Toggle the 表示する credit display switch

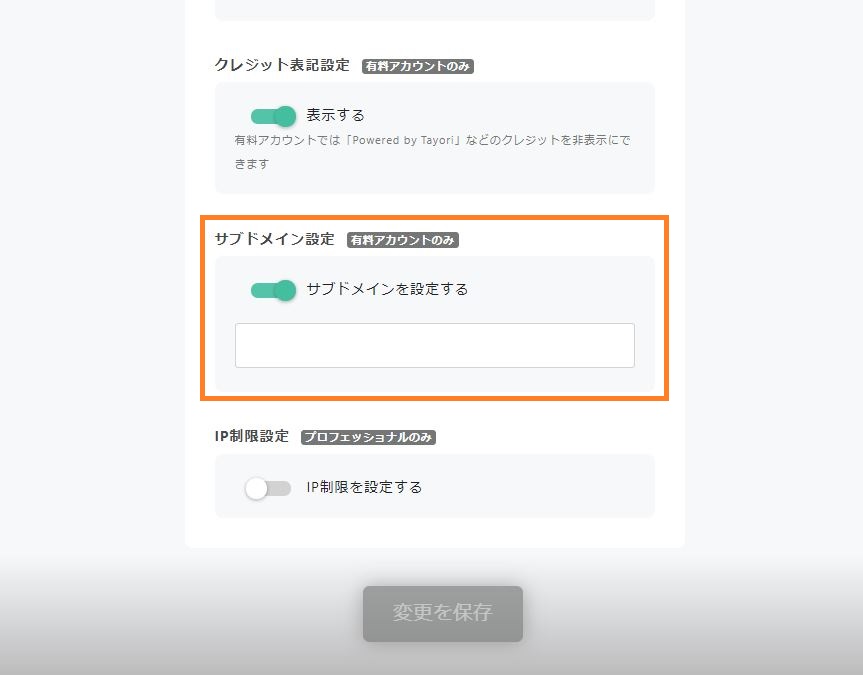[274, 116]
